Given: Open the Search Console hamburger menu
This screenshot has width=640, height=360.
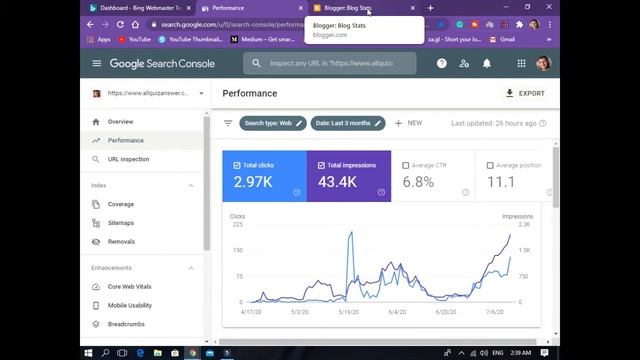Looking at the screenshot, I should (97, 63).
